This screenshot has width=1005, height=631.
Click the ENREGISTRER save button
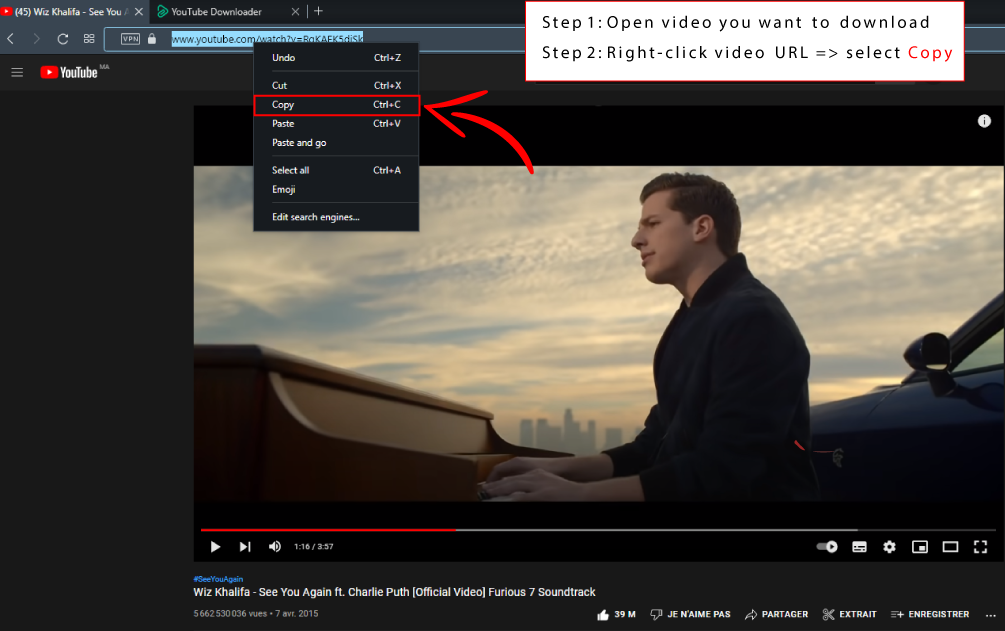pos(929,614)
